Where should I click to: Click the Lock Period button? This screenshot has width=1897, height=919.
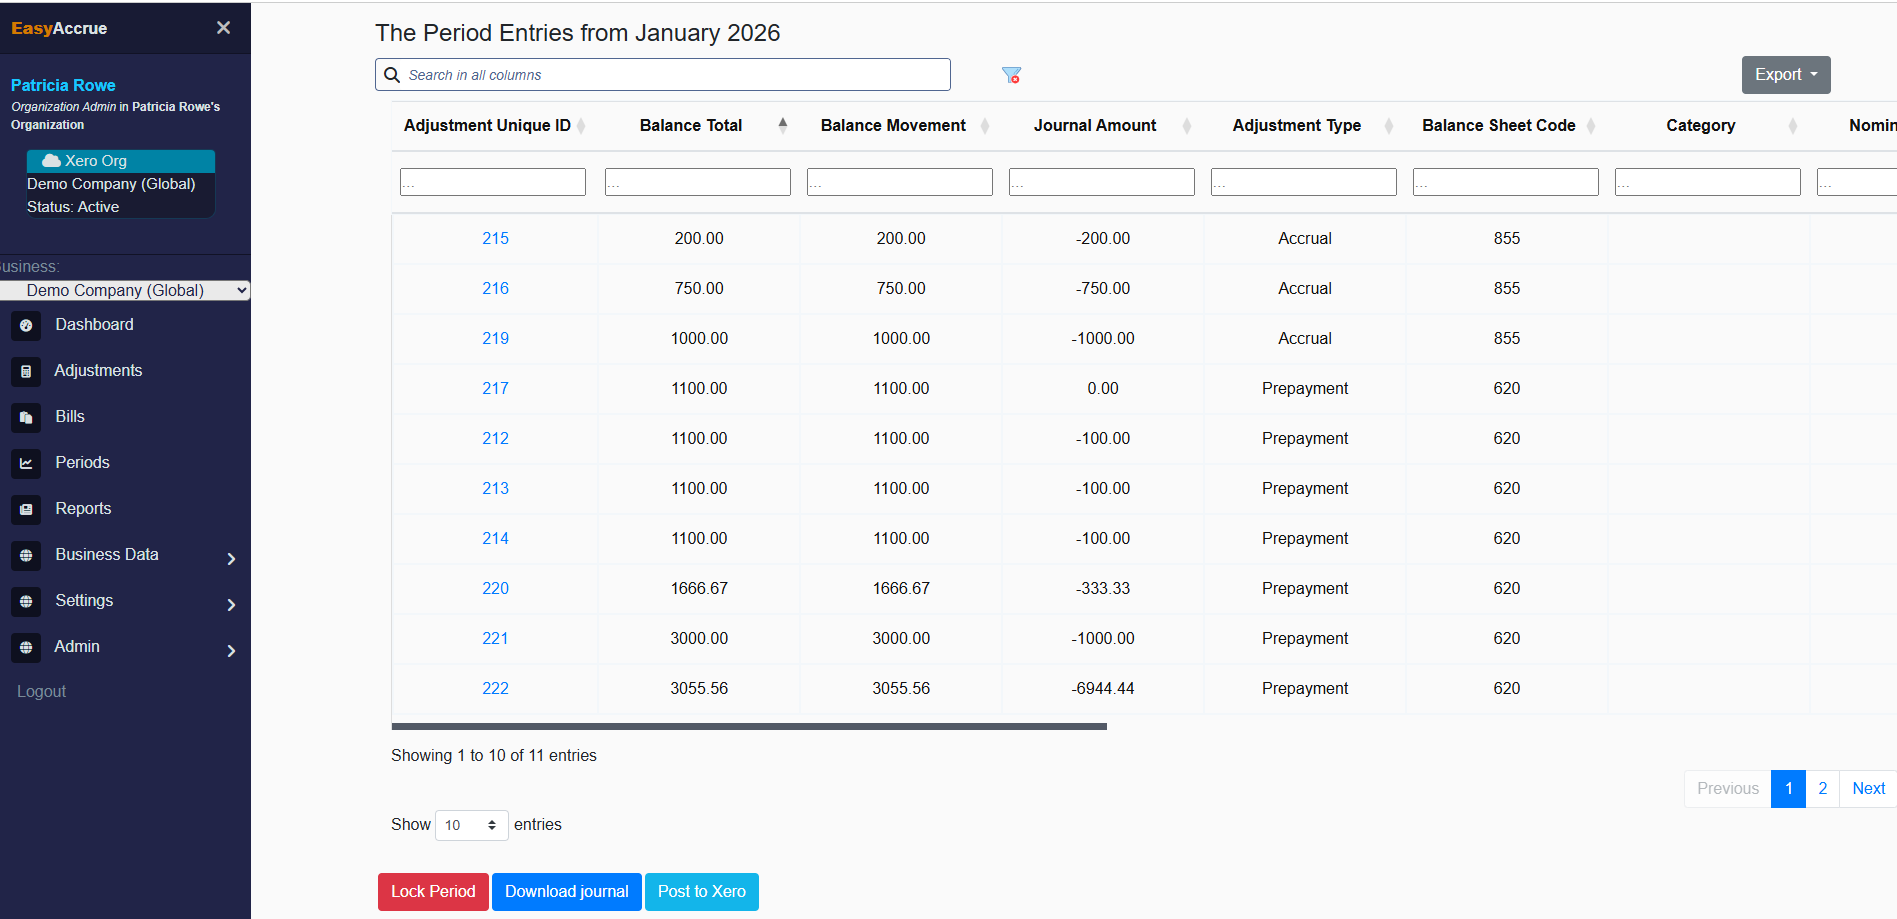click(x=433, y=891)
